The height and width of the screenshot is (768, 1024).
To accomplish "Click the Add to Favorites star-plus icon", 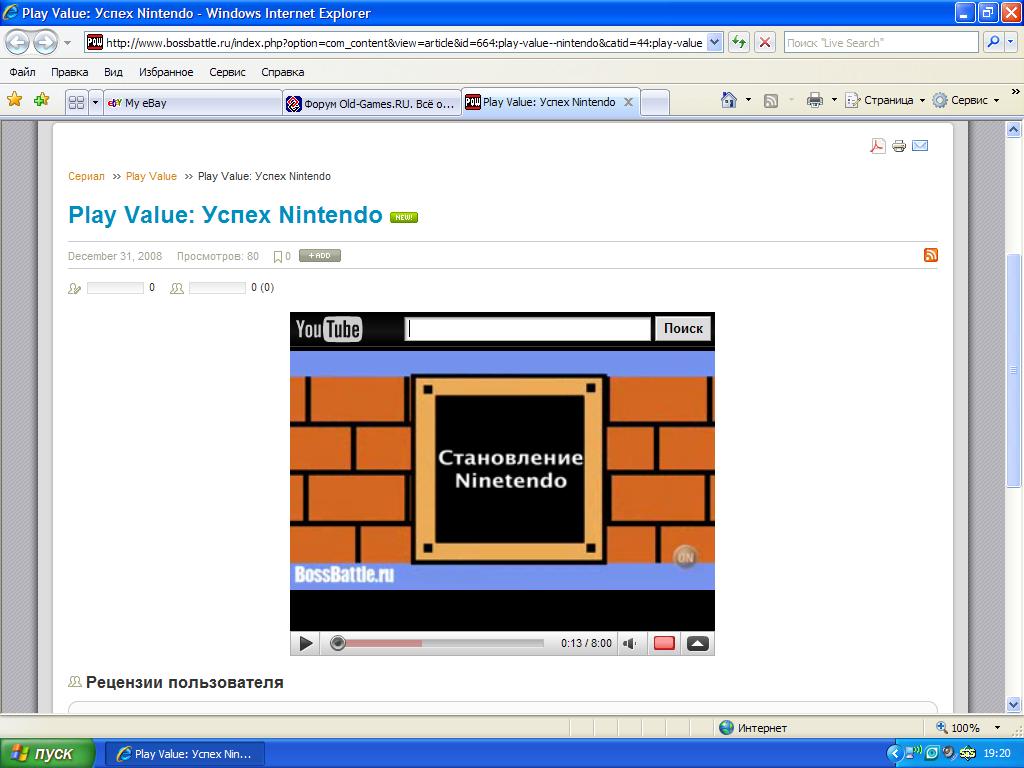I will pos(41,100).
